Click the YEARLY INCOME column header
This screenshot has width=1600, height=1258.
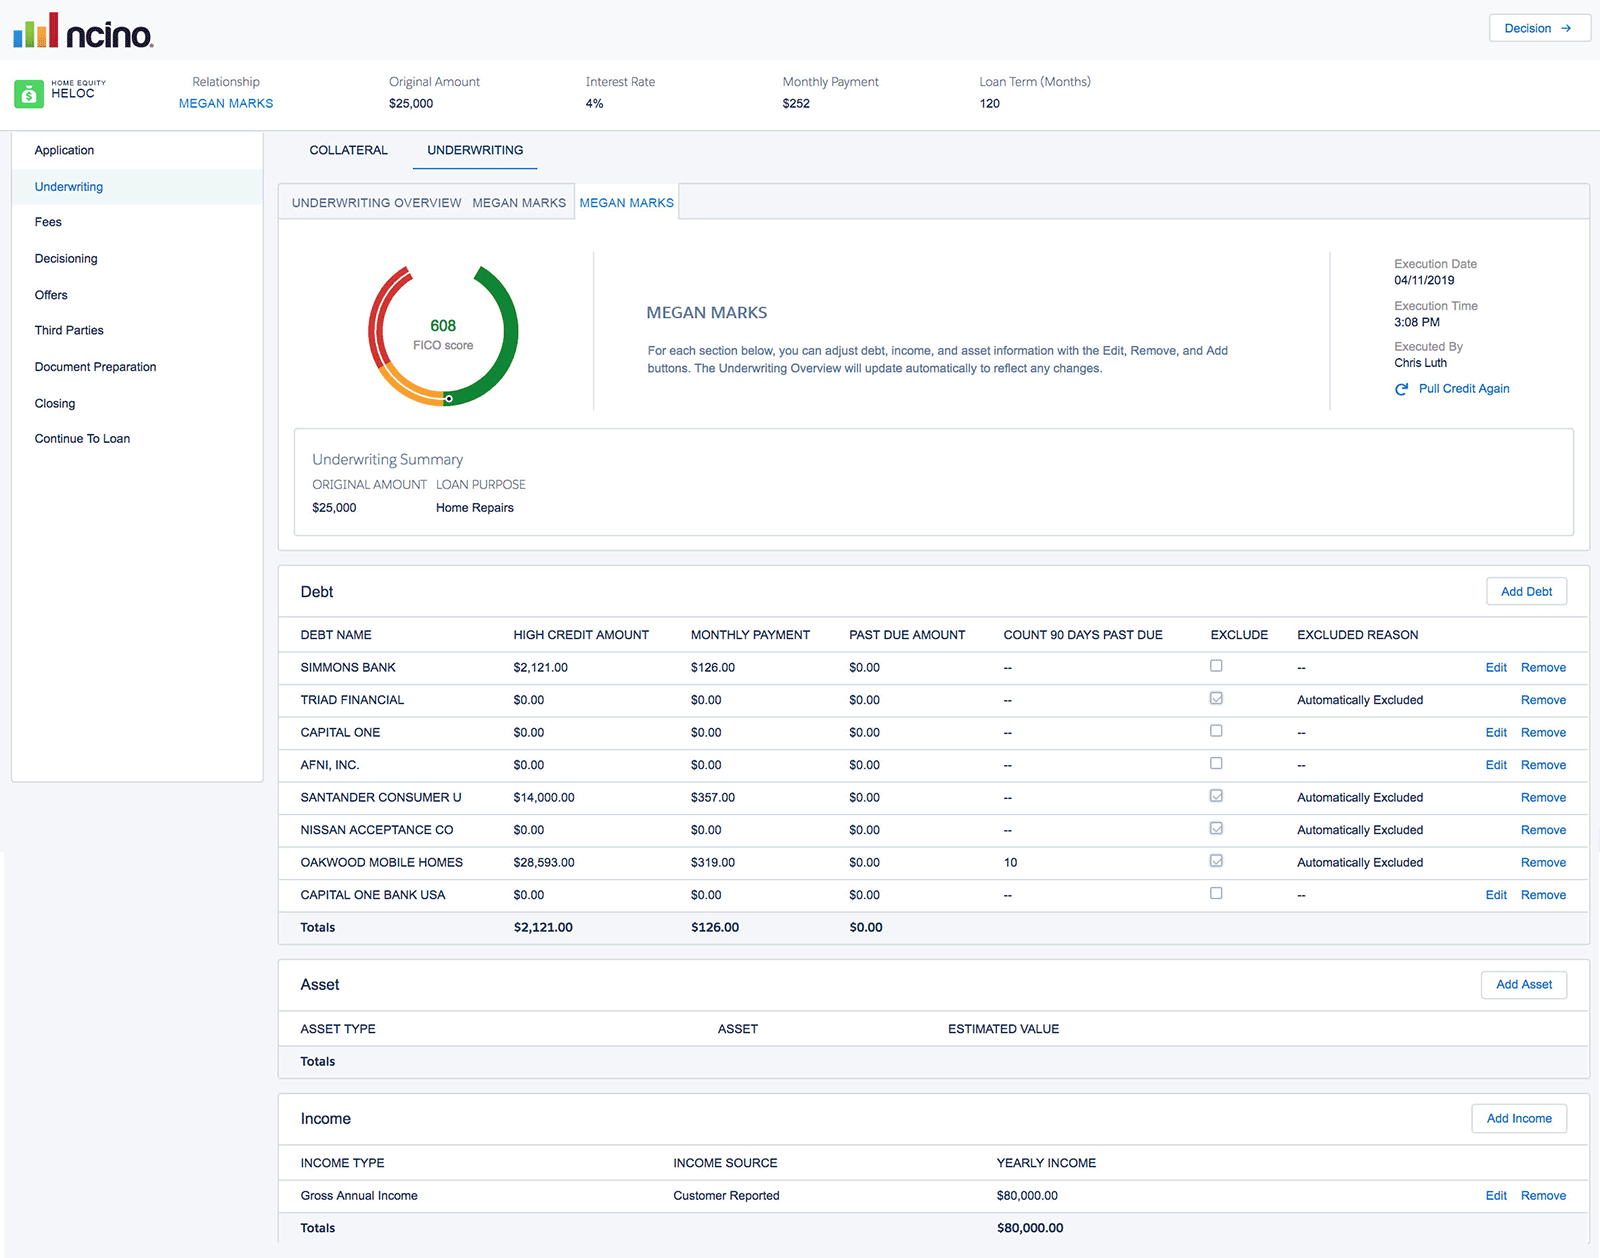[1046, 1163]
